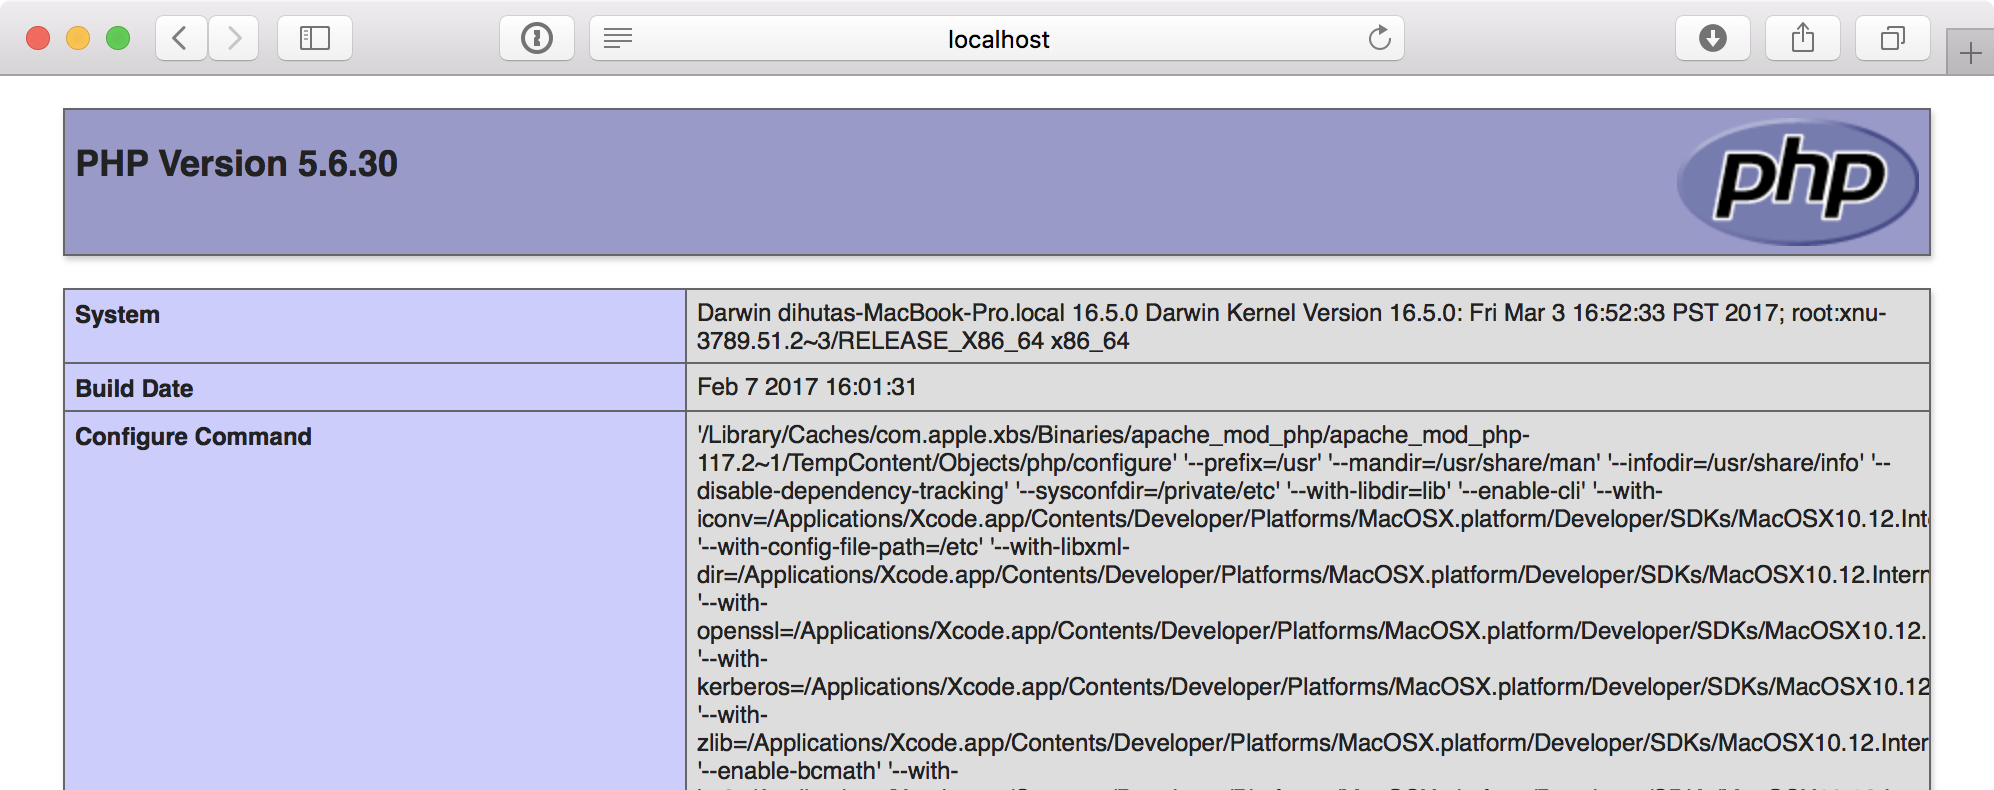Screen dimensions: 1994x790
Task: Close the Safari window
Action: coord(38,39)
